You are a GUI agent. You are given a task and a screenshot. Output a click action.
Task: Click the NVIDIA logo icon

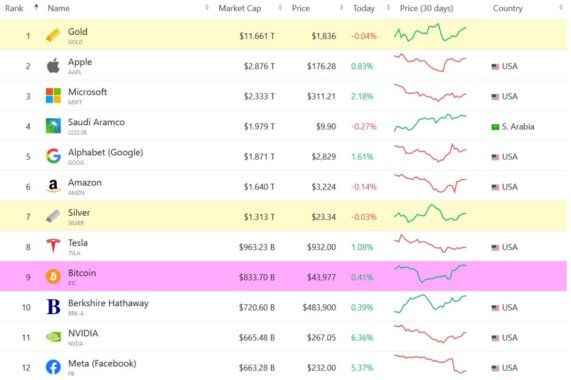pyautogui.click(x=53, y=337)
